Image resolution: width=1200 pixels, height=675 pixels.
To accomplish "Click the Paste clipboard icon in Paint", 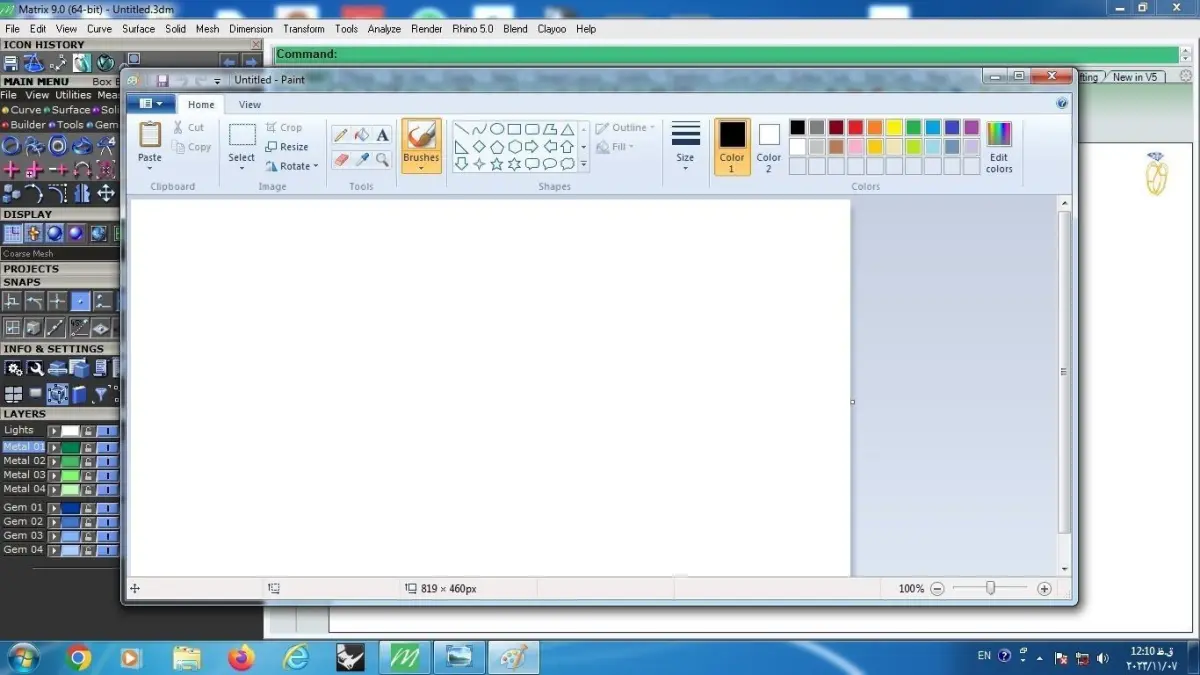I will point(150,134).
